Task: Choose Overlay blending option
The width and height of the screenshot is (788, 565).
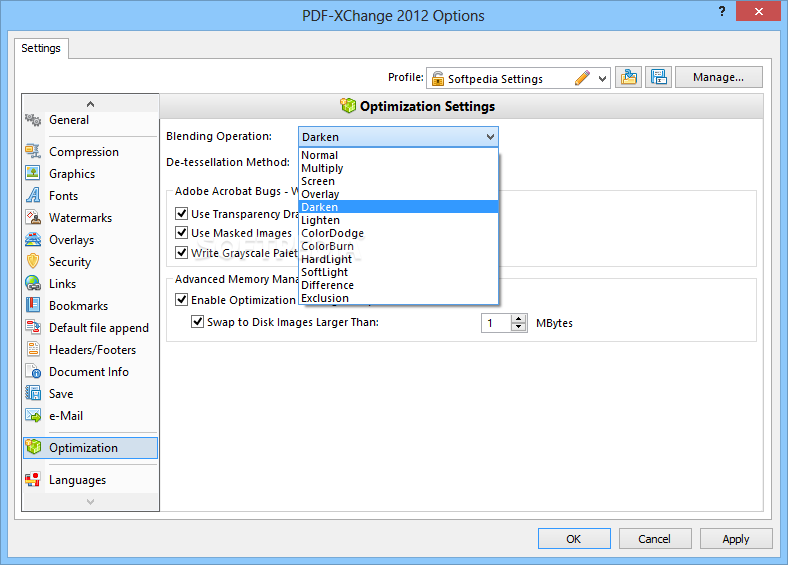Action: 399,194
